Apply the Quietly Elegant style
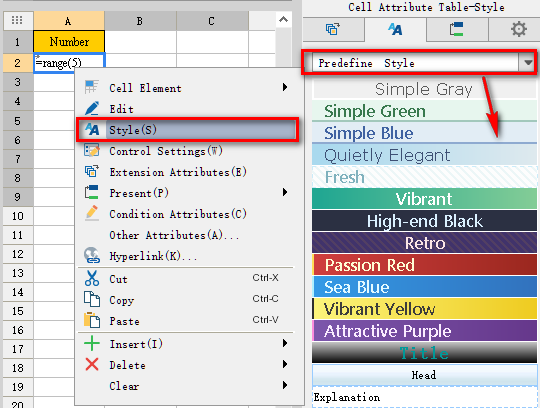 tap(424, 155)
